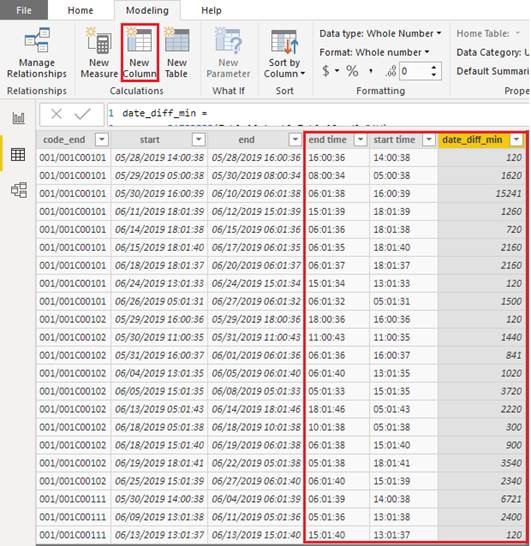
Task: Cancel formula with the X icon
Action: pos(56,114)
